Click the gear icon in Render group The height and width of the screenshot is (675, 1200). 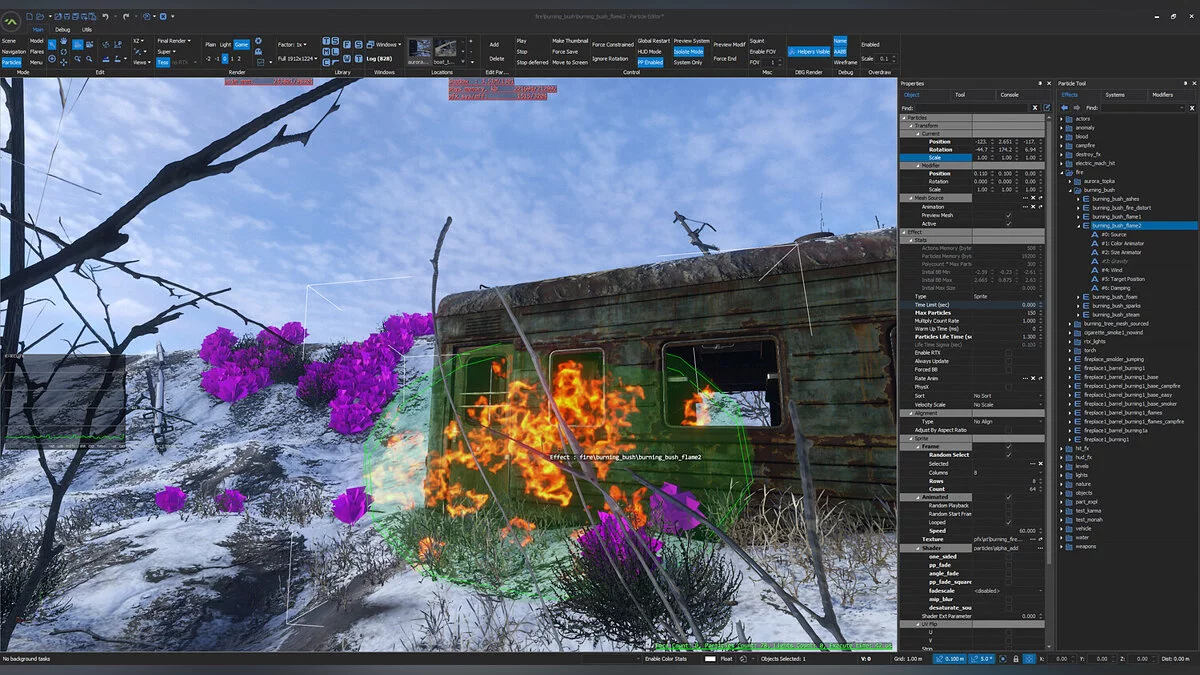pos(258,42)
